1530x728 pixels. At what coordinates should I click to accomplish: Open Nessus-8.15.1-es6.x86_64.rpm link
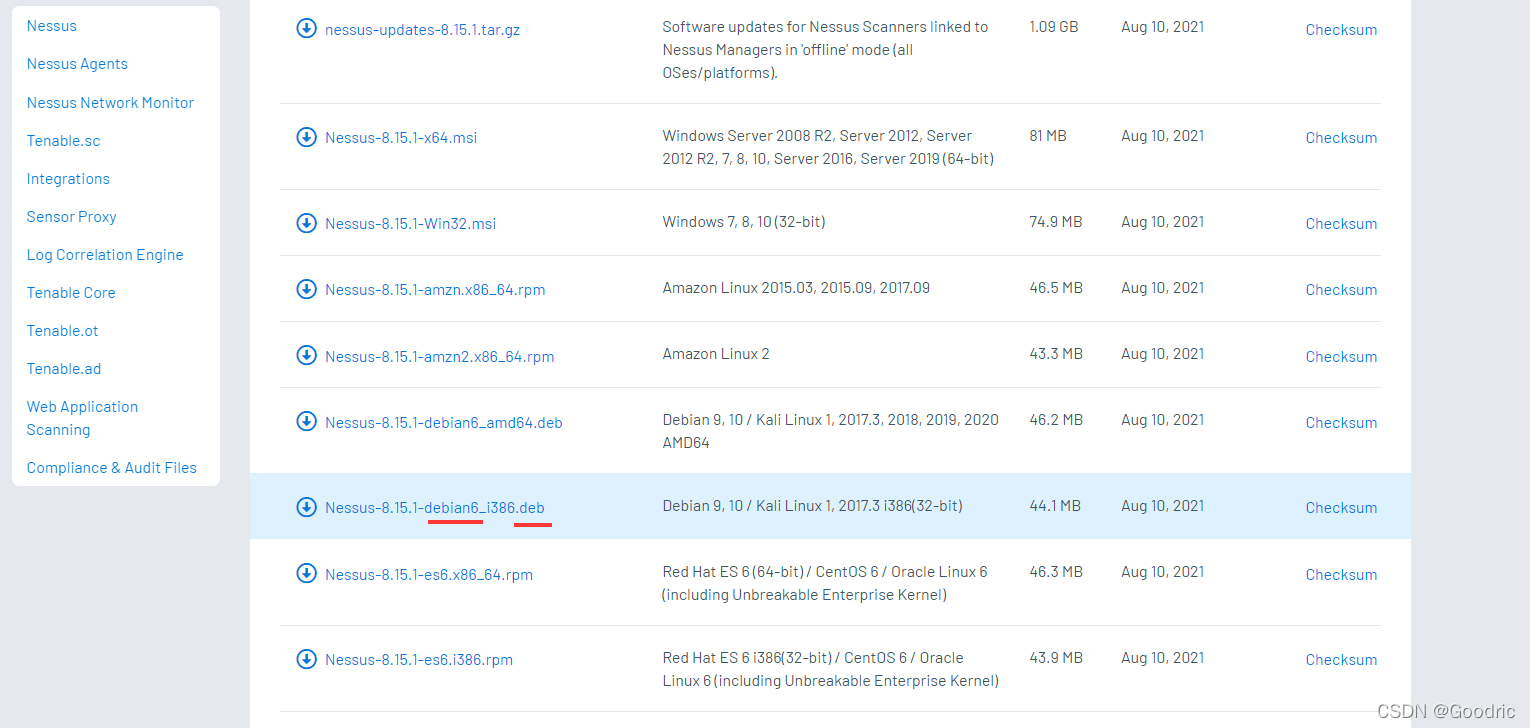click(x=429, y=575)
